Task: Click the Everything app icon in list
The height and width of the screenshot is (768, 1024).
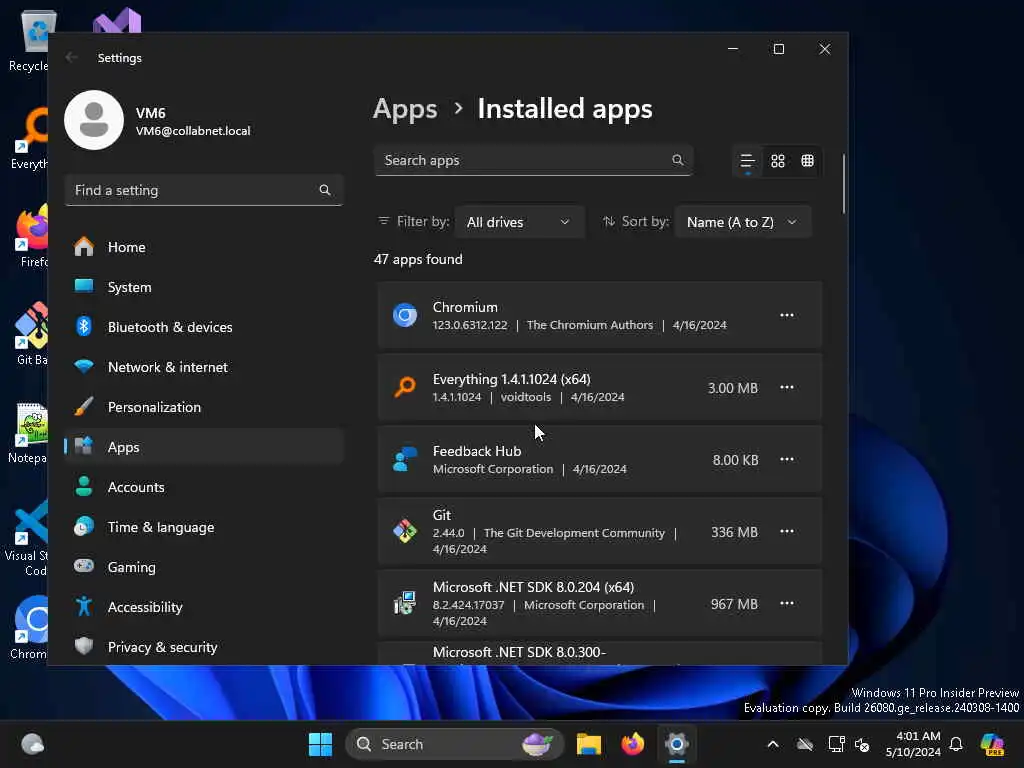Action: pos(405,387)
